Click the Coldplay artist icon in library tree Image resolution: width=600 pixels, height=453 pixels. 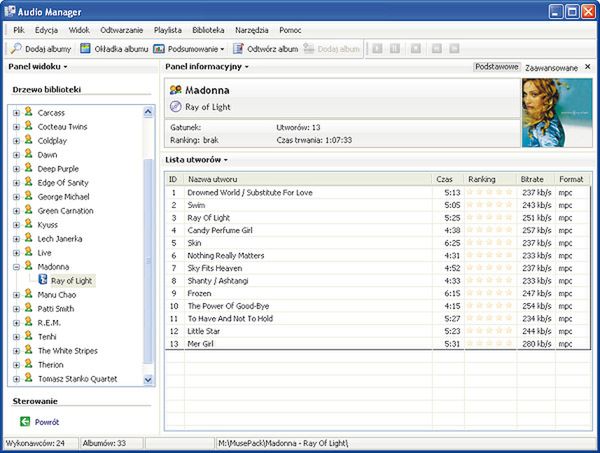[29, 141]
